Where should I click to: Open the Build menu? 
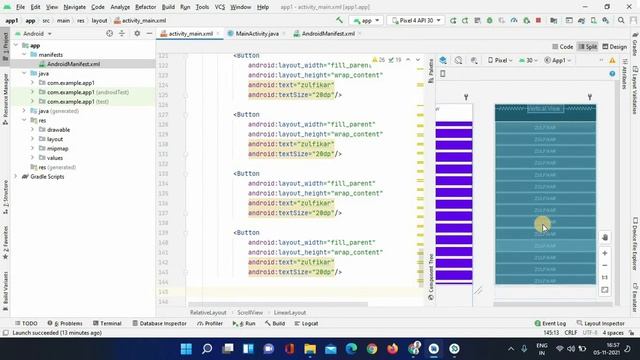(x=168, y=7)
